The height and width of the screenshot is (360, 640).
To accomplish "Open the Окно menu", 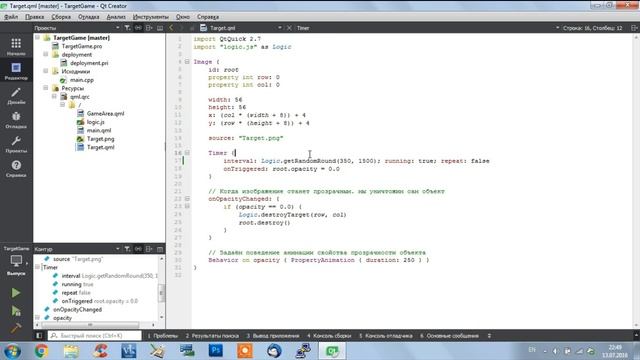I will [x=182, y=17].
